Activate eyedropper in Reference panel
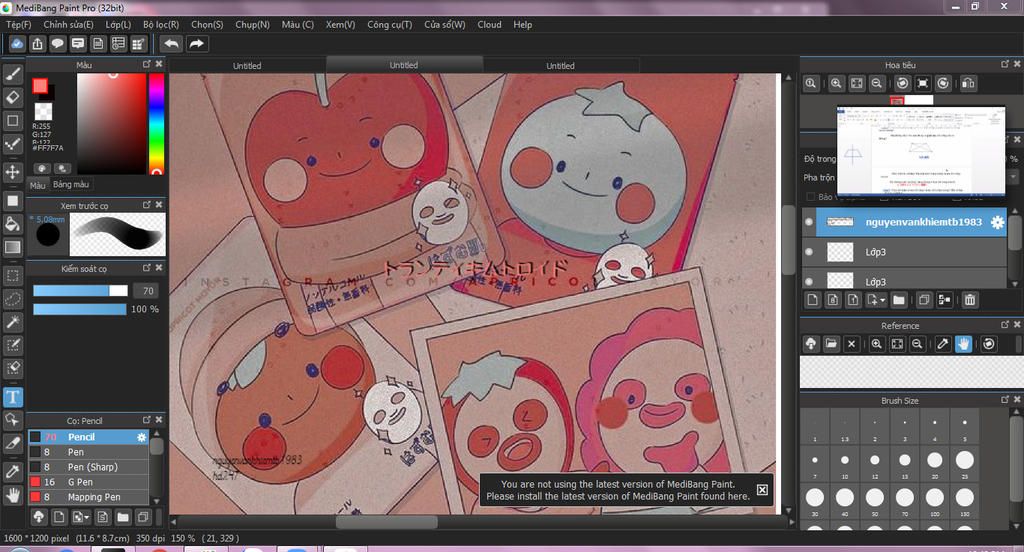The image size is (1024, 552). [942, 344]
